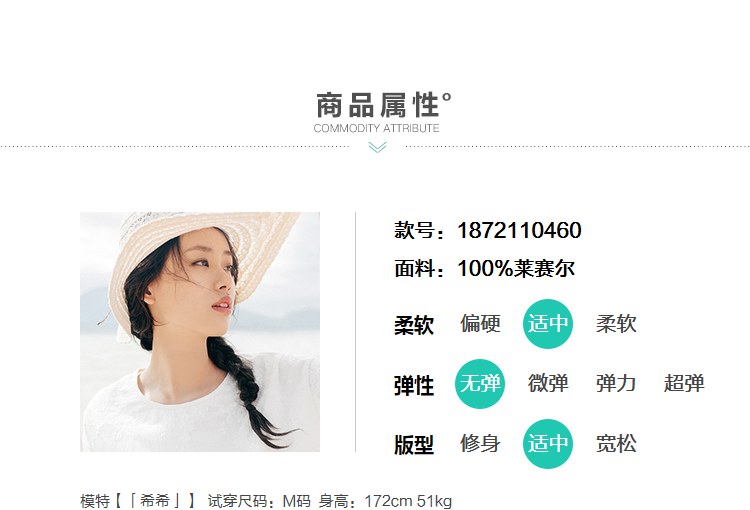Screen dimensions: 750x510
Task: Choose 弹力 elasticity option
Action: coord(616,384)
